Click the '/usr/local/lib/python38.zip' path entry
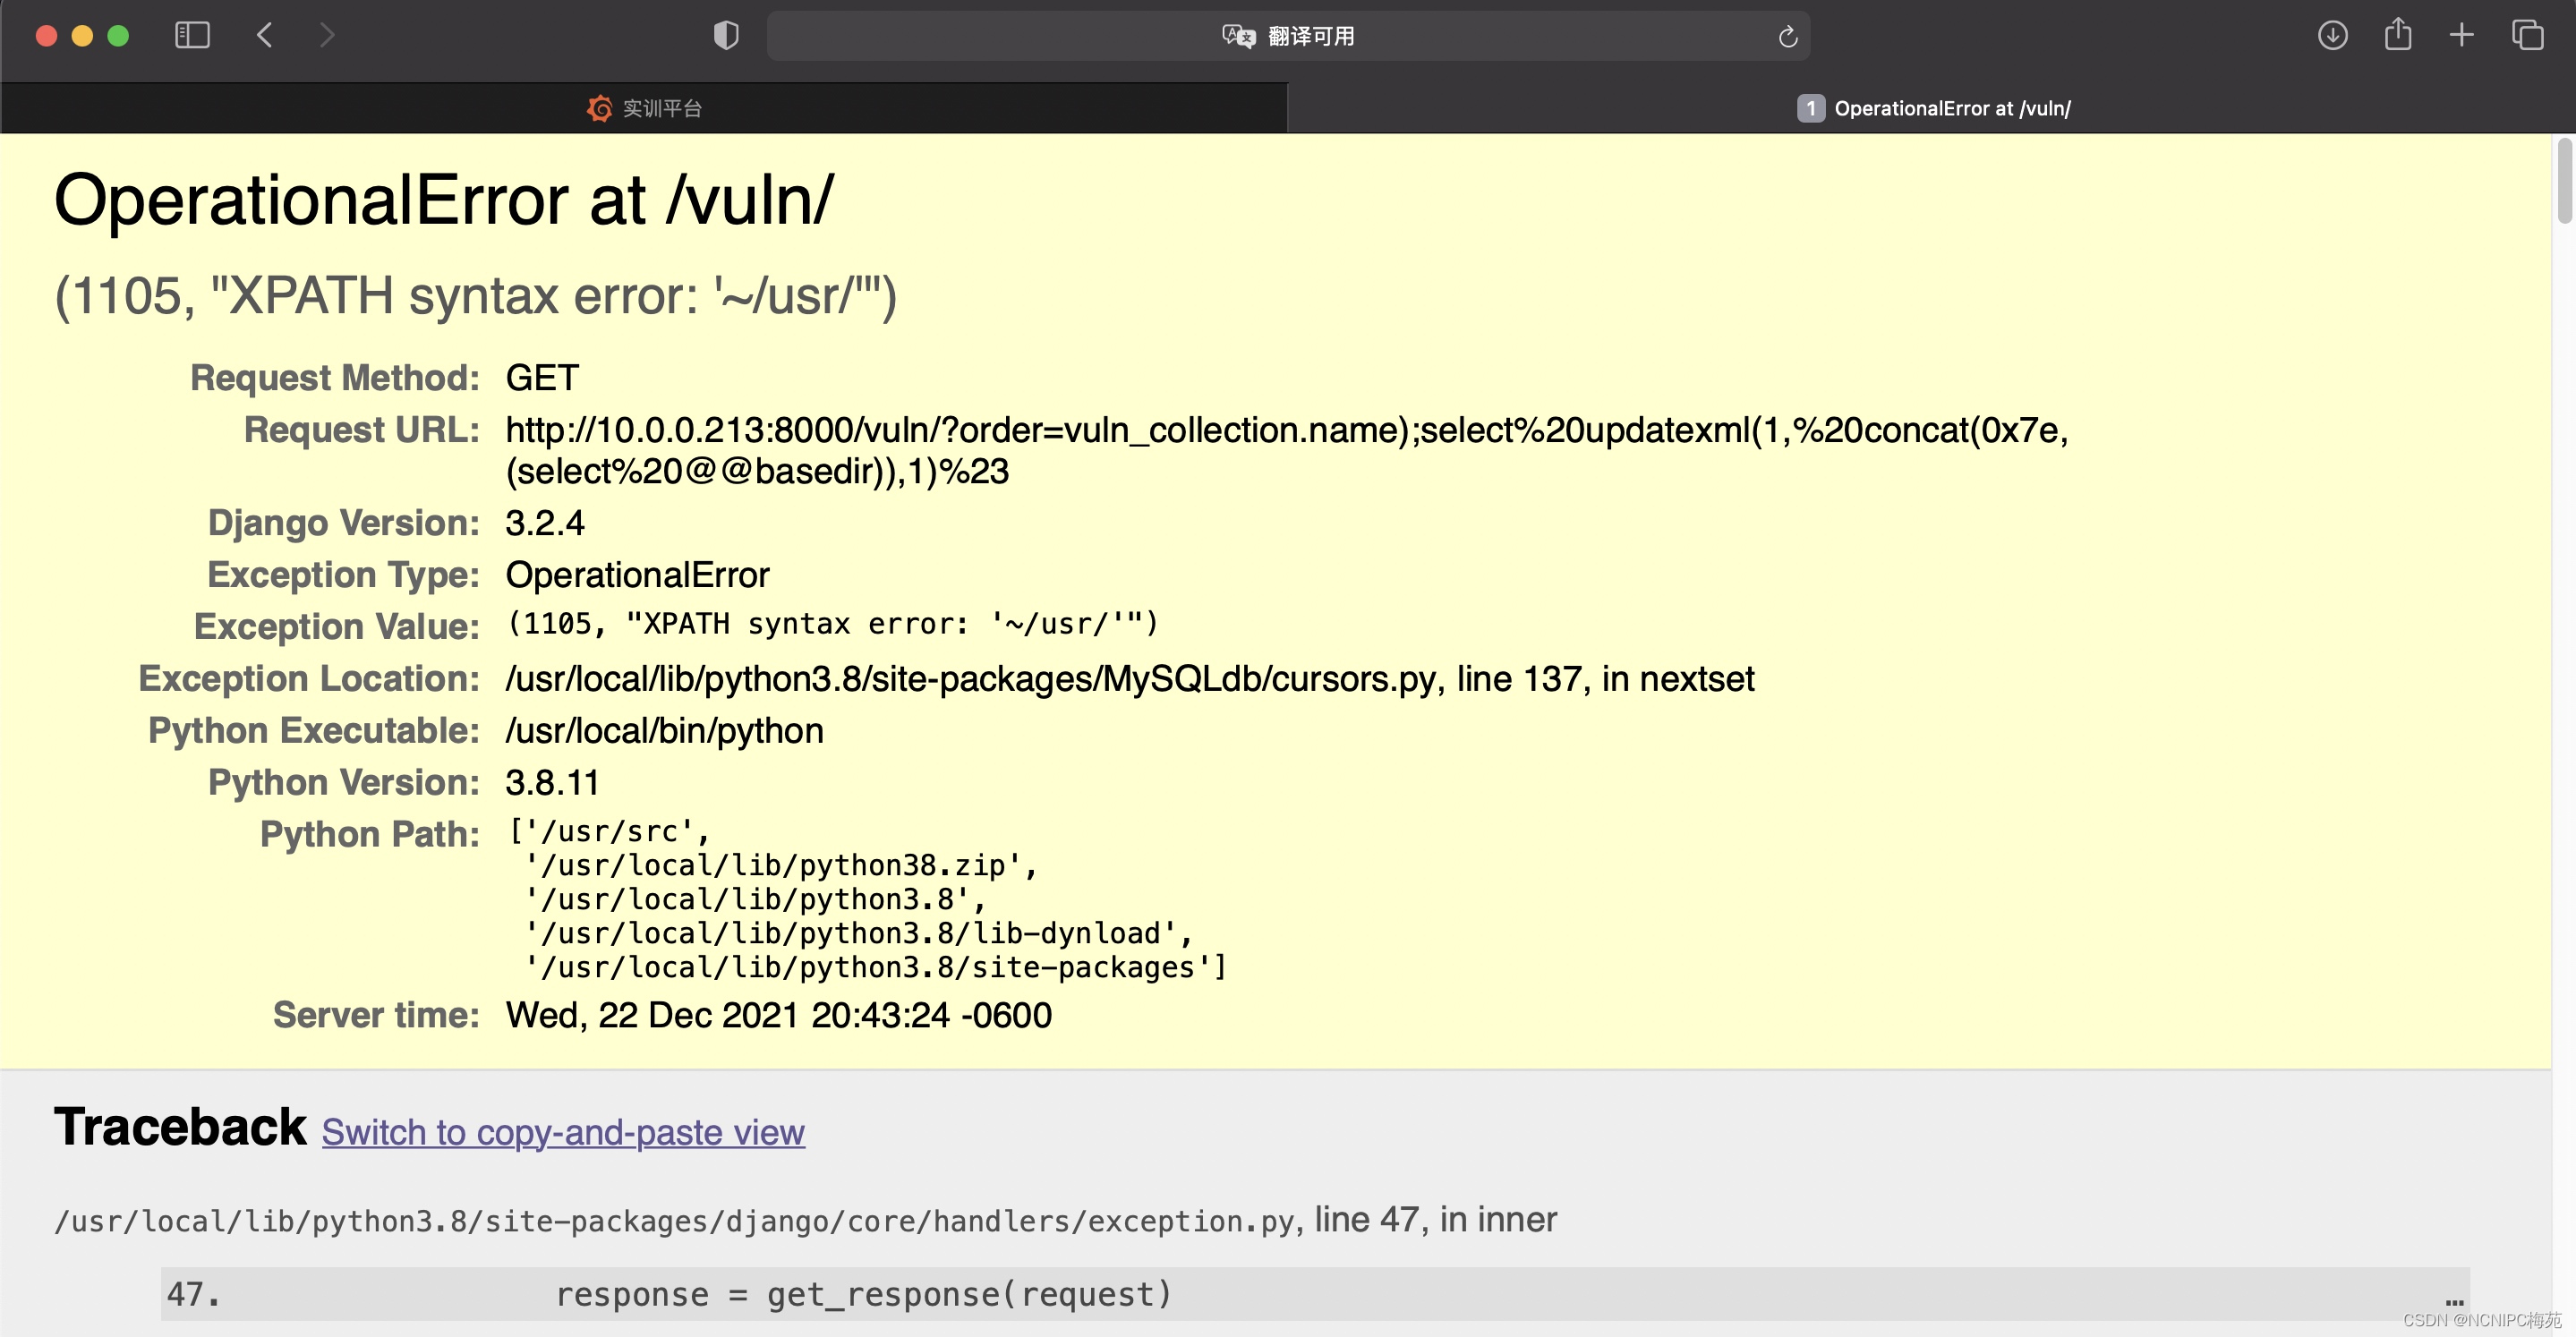This screenshot has height=1337, width=2576. 781,865
